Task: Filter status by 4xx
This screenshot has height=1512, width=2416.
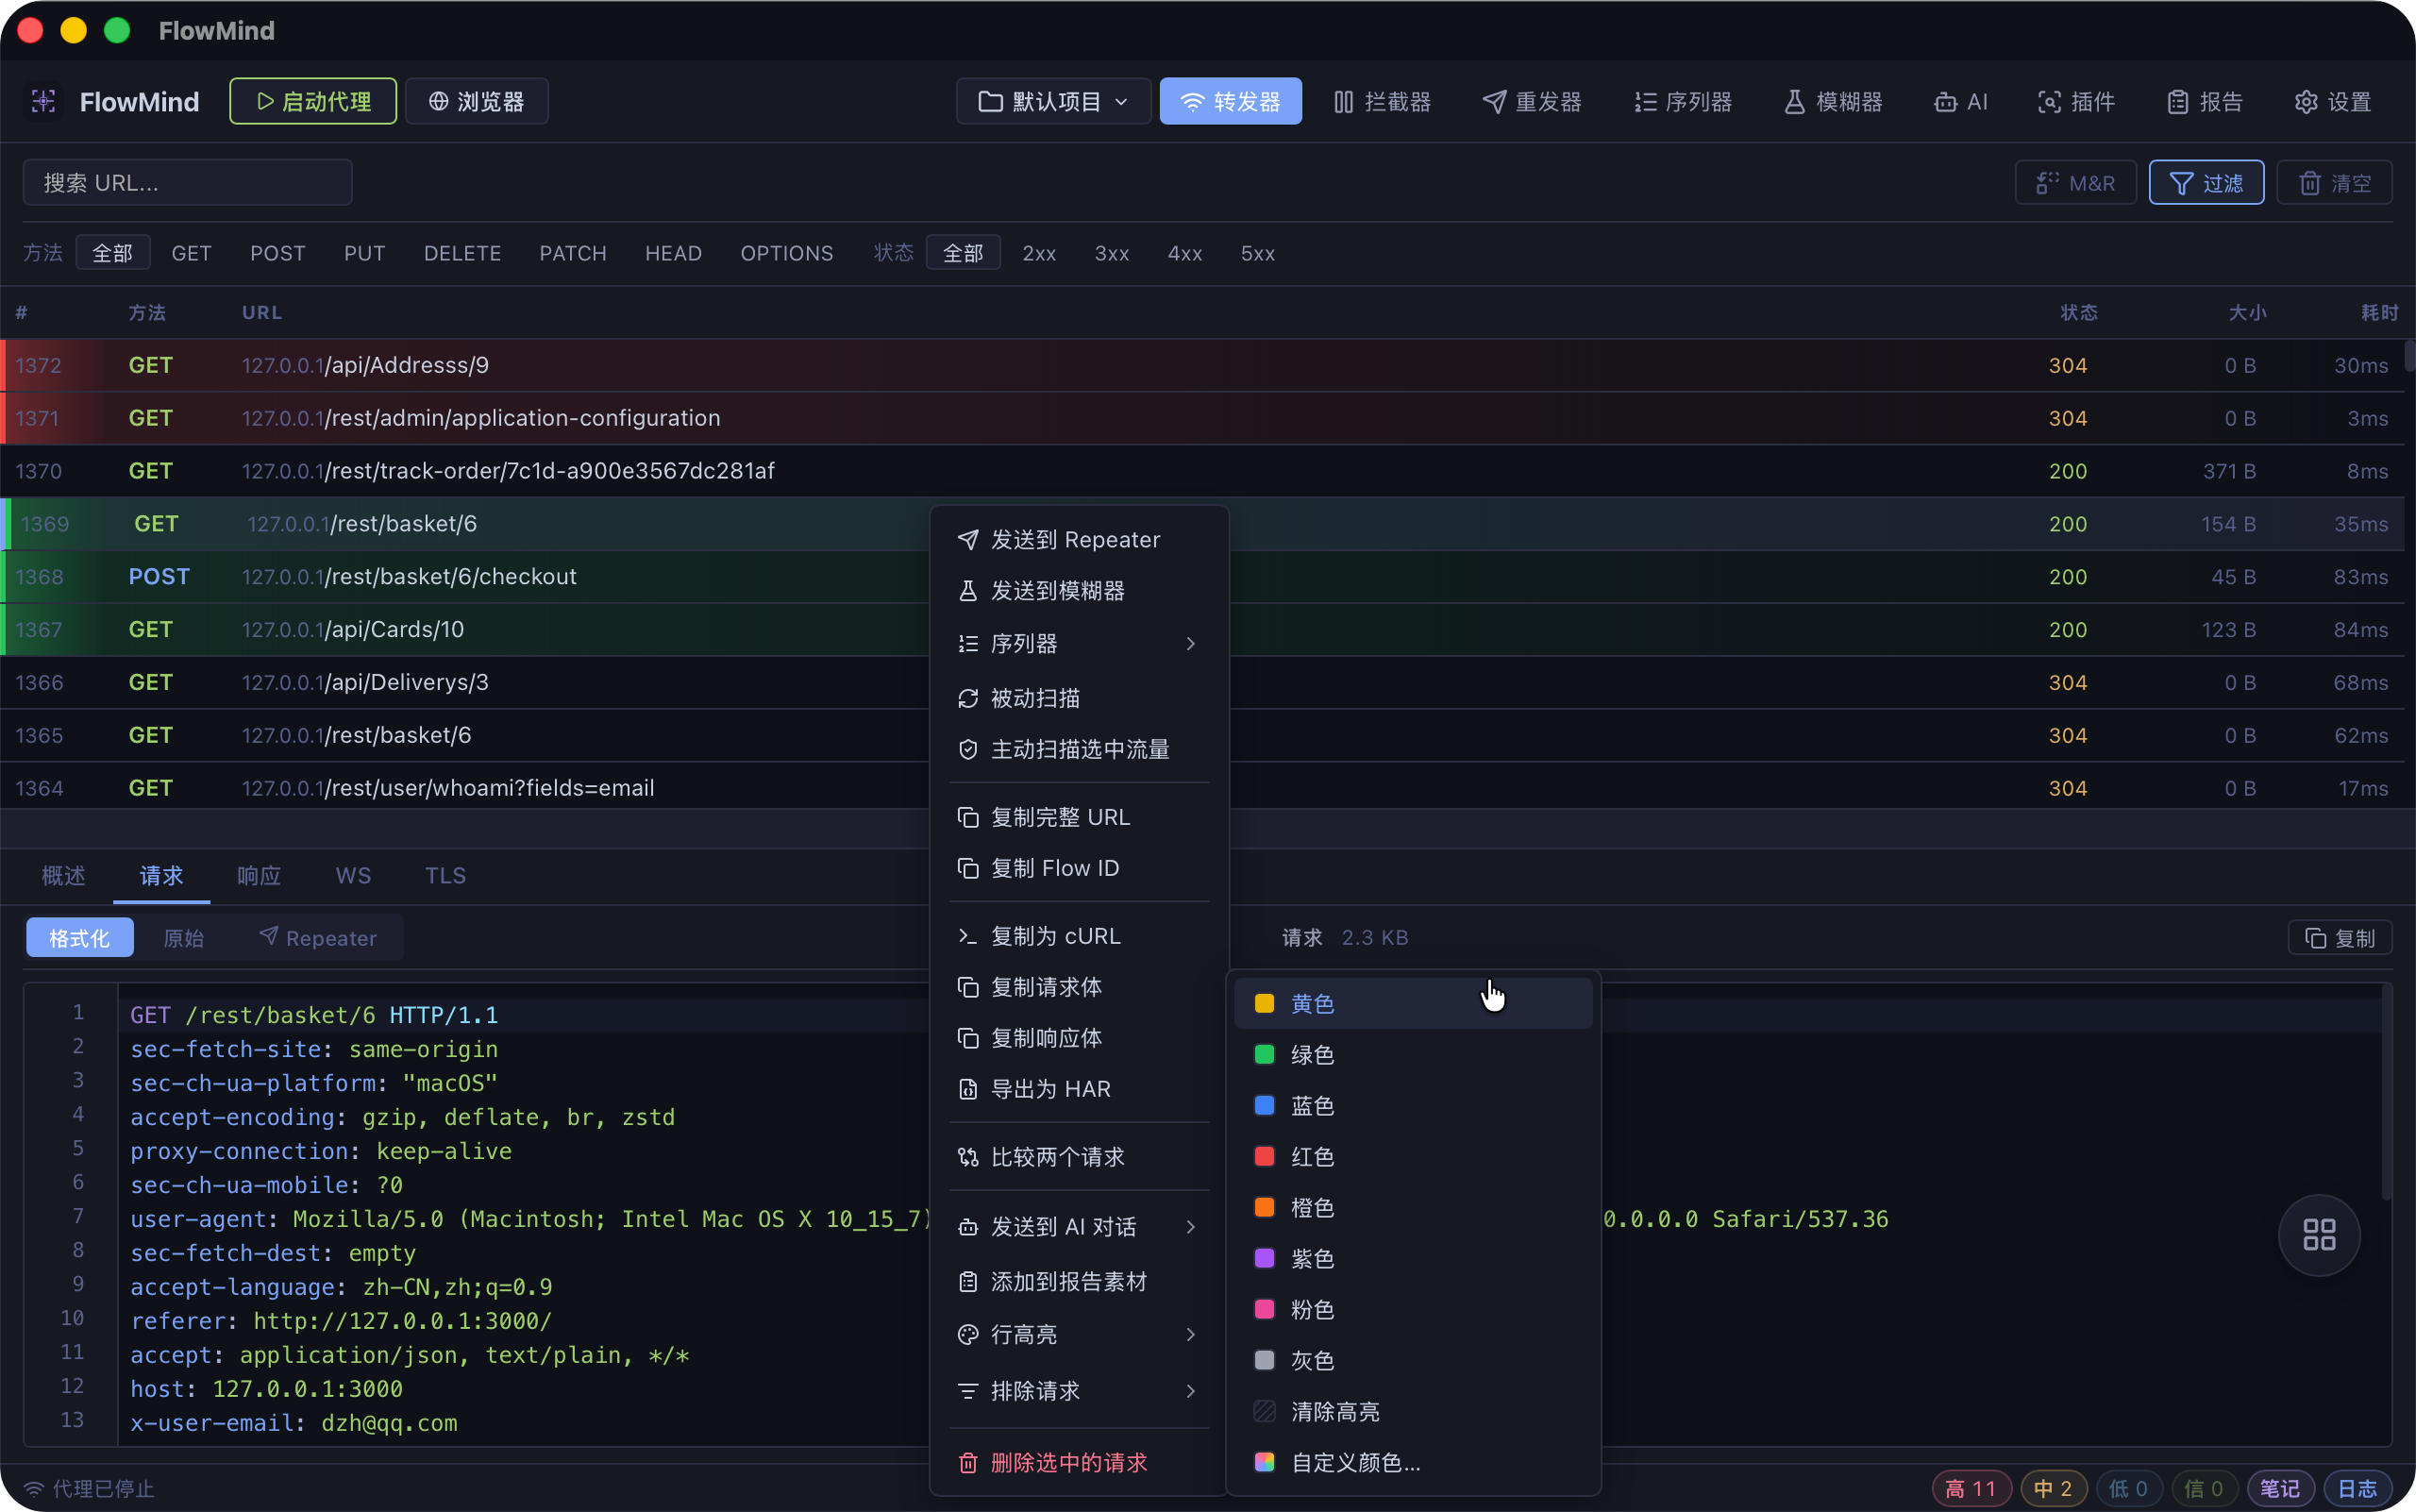Action: click(x=1185, y=253)
